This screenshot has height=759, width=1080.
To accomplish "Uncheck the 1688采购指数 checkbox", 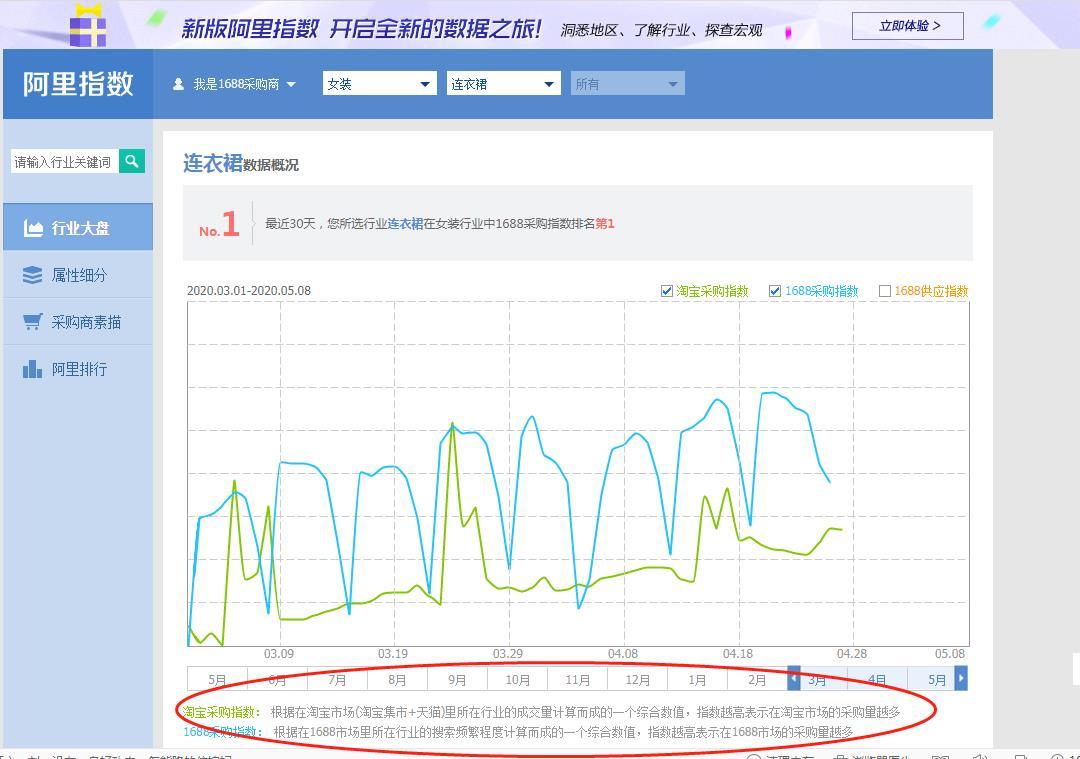I will coord(775,291).
